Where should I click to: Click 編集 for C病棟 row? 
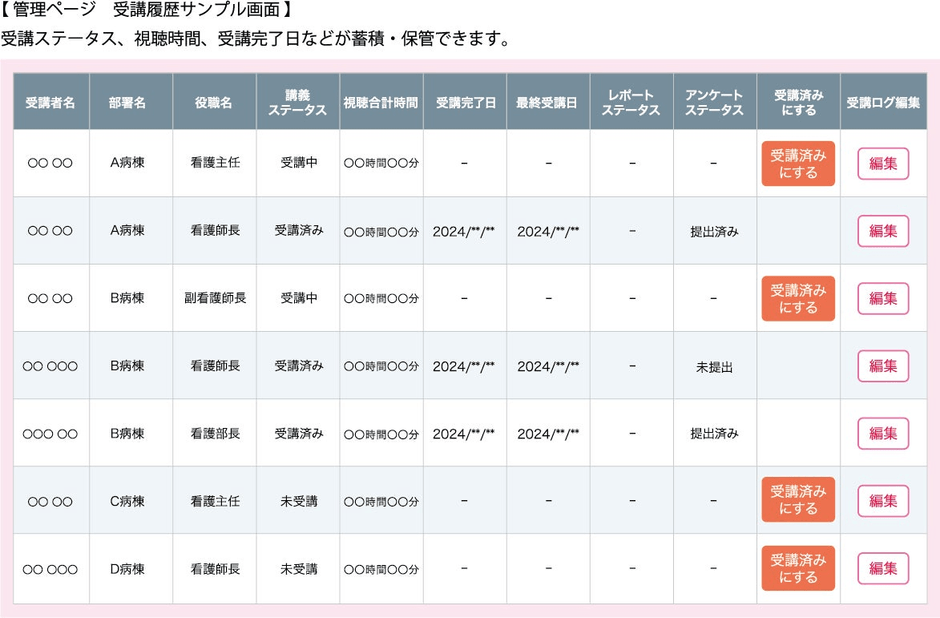coord(883,501)
